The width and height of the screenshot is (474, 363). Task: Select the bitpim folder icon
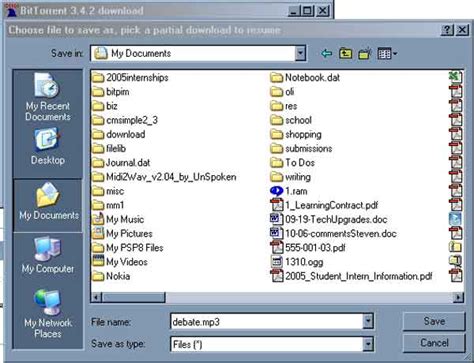point(98,92)
